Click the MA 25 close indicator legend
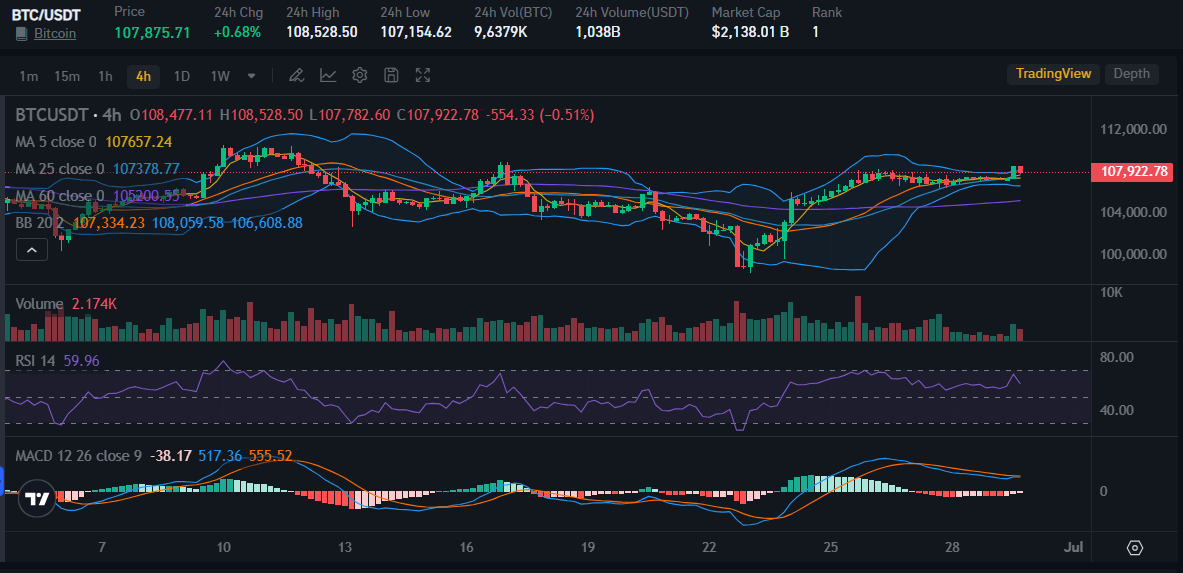 [60, 169]
